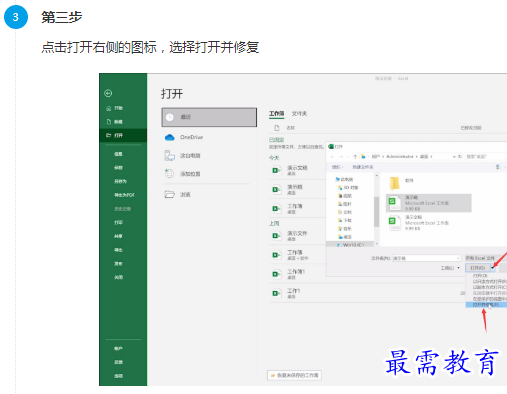Screen dimensions: 507x394
Task: Click the refresh icon beside the address bar
Action: 460,156
